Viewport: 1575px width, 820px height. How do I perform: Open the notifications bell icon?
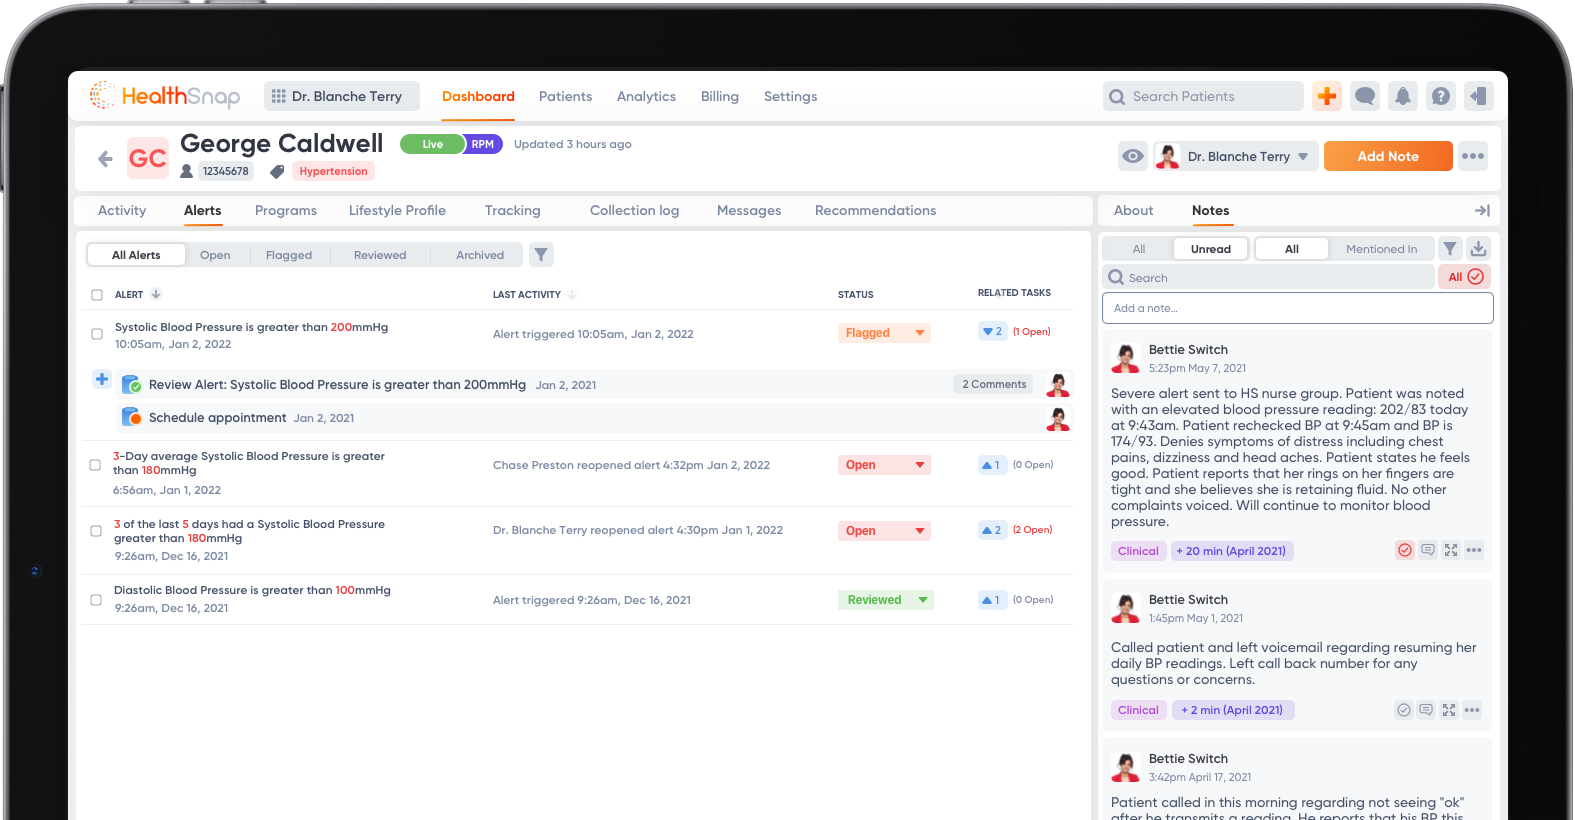coord(1403,96)
